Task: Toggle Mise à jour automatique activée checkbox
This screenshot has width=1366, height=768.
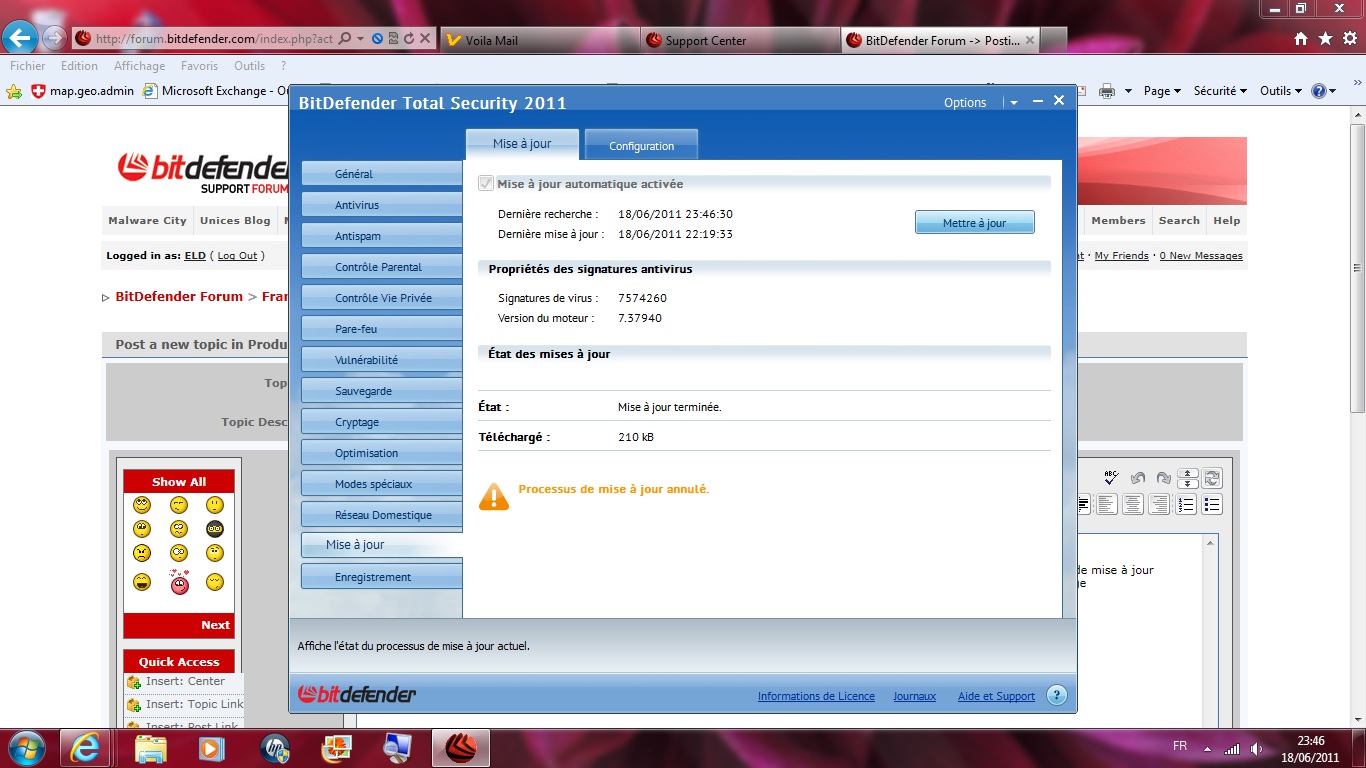Action: (x=486, y=184)
